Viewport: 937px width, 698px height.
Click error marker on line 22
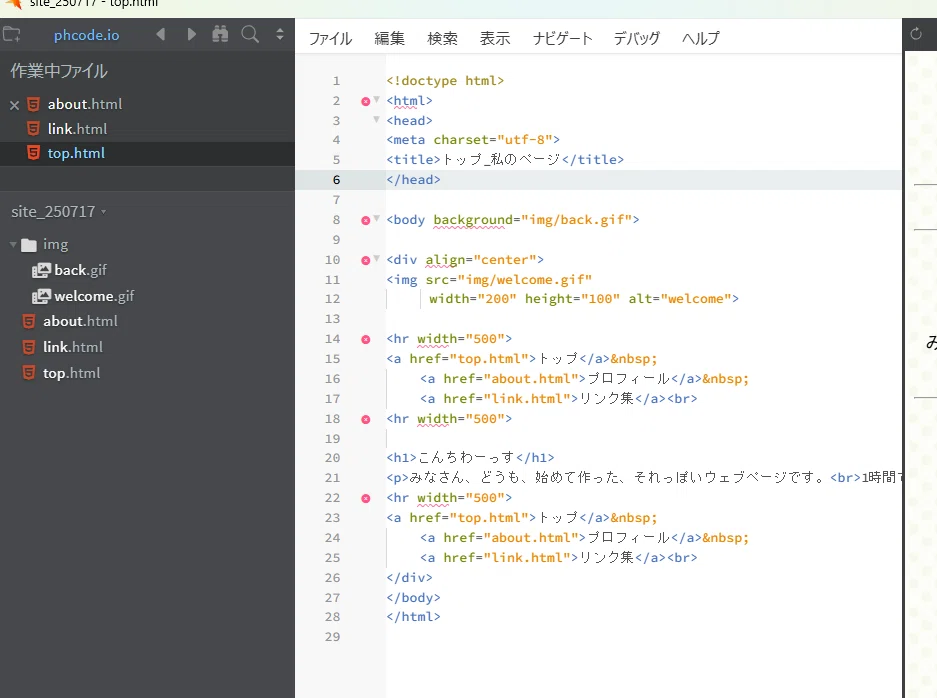pyautogui.click(x=366, y=498)
